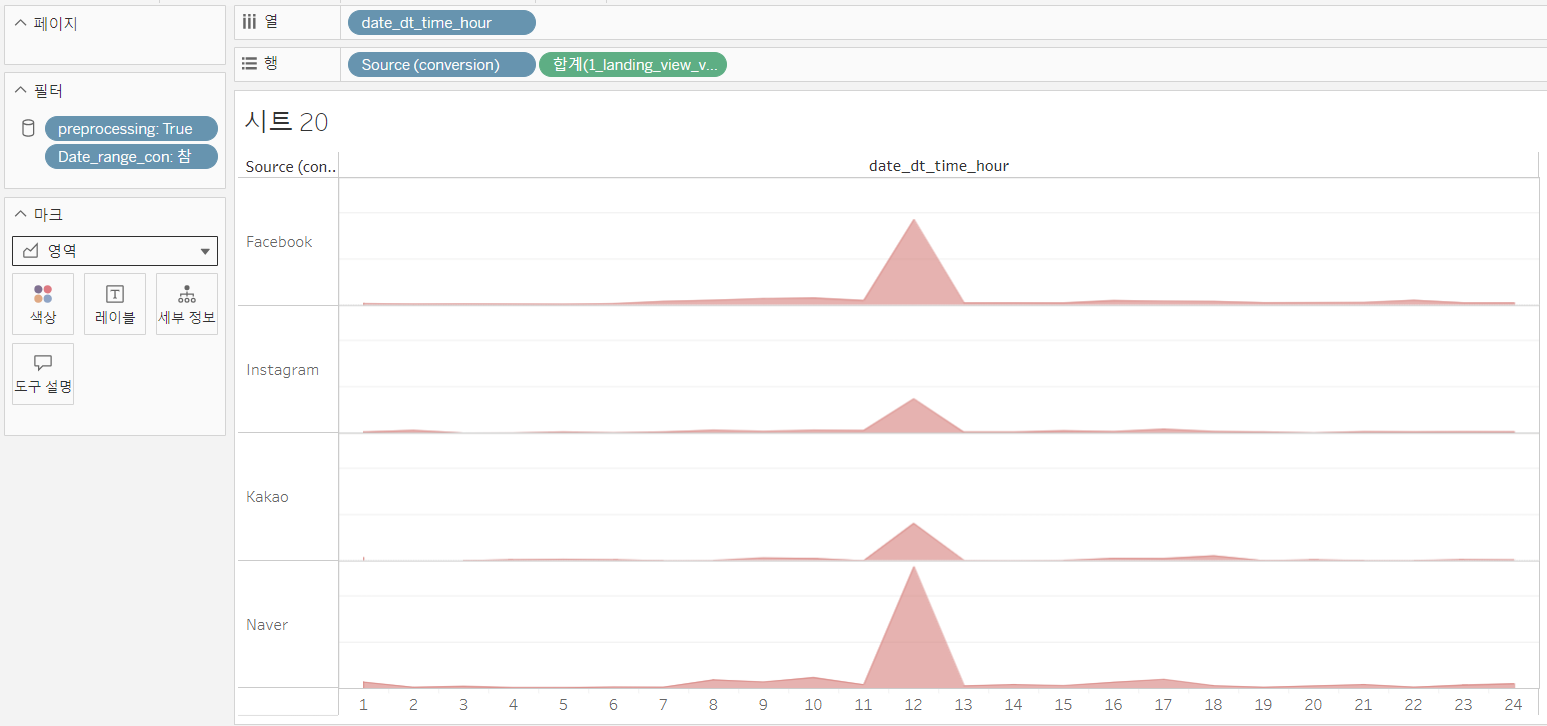
Task: Click the date_dt_time_hour axis header
Action: pyautogui.click(x=939, y=166)
